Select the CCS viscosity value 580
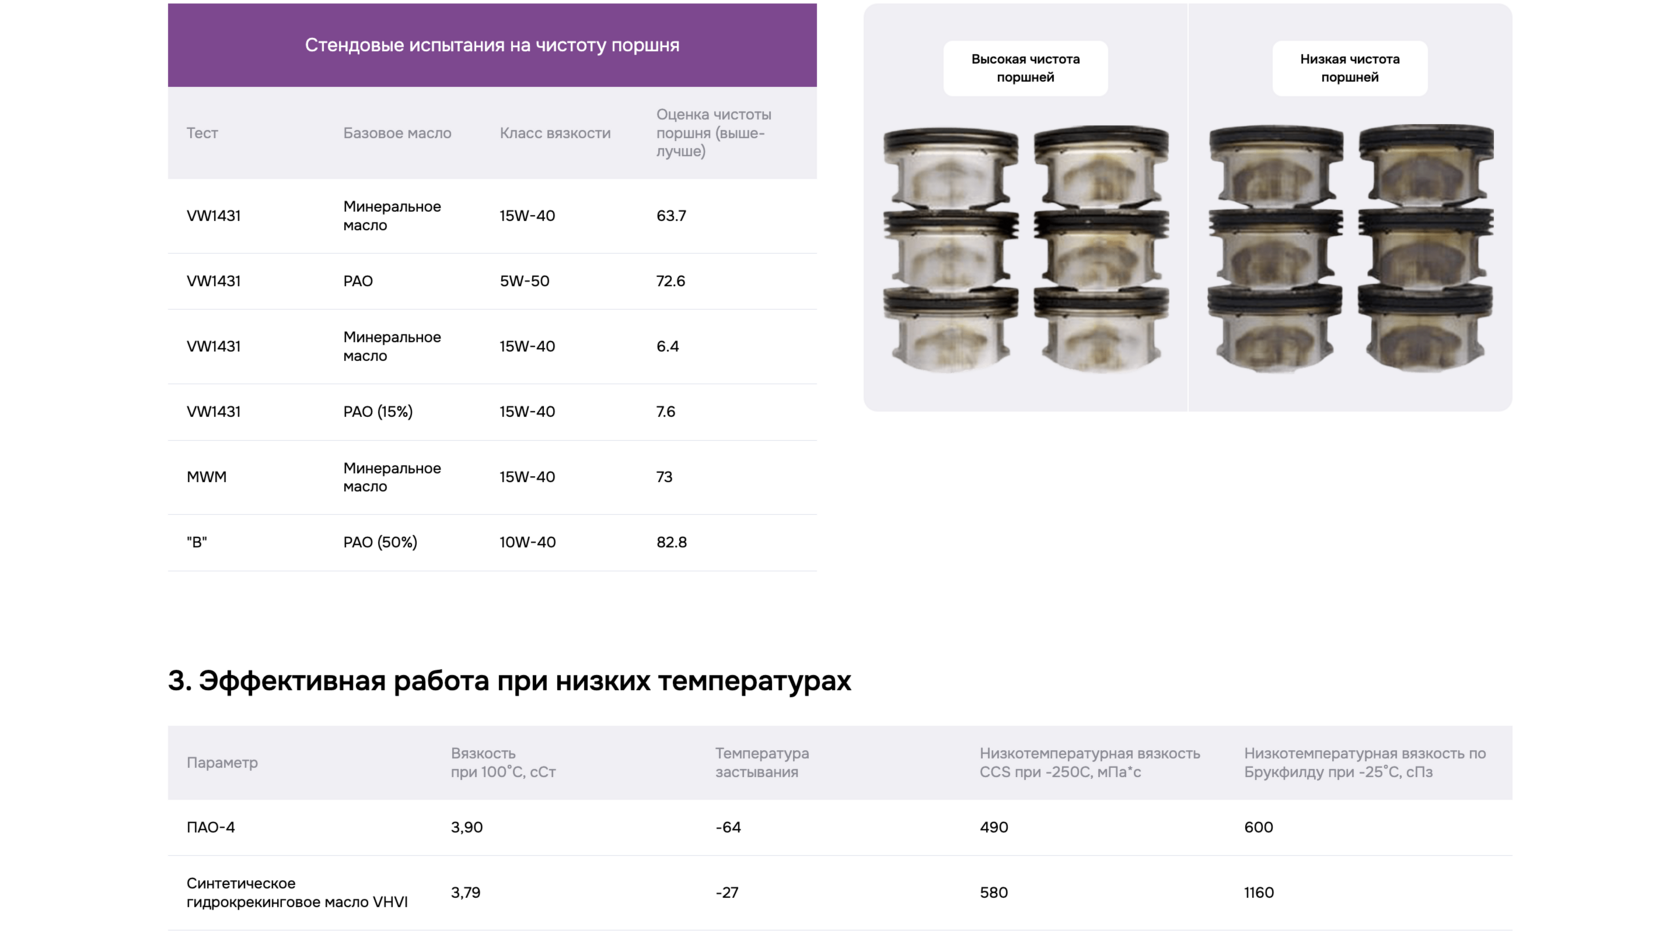 (x=994, y=893)
